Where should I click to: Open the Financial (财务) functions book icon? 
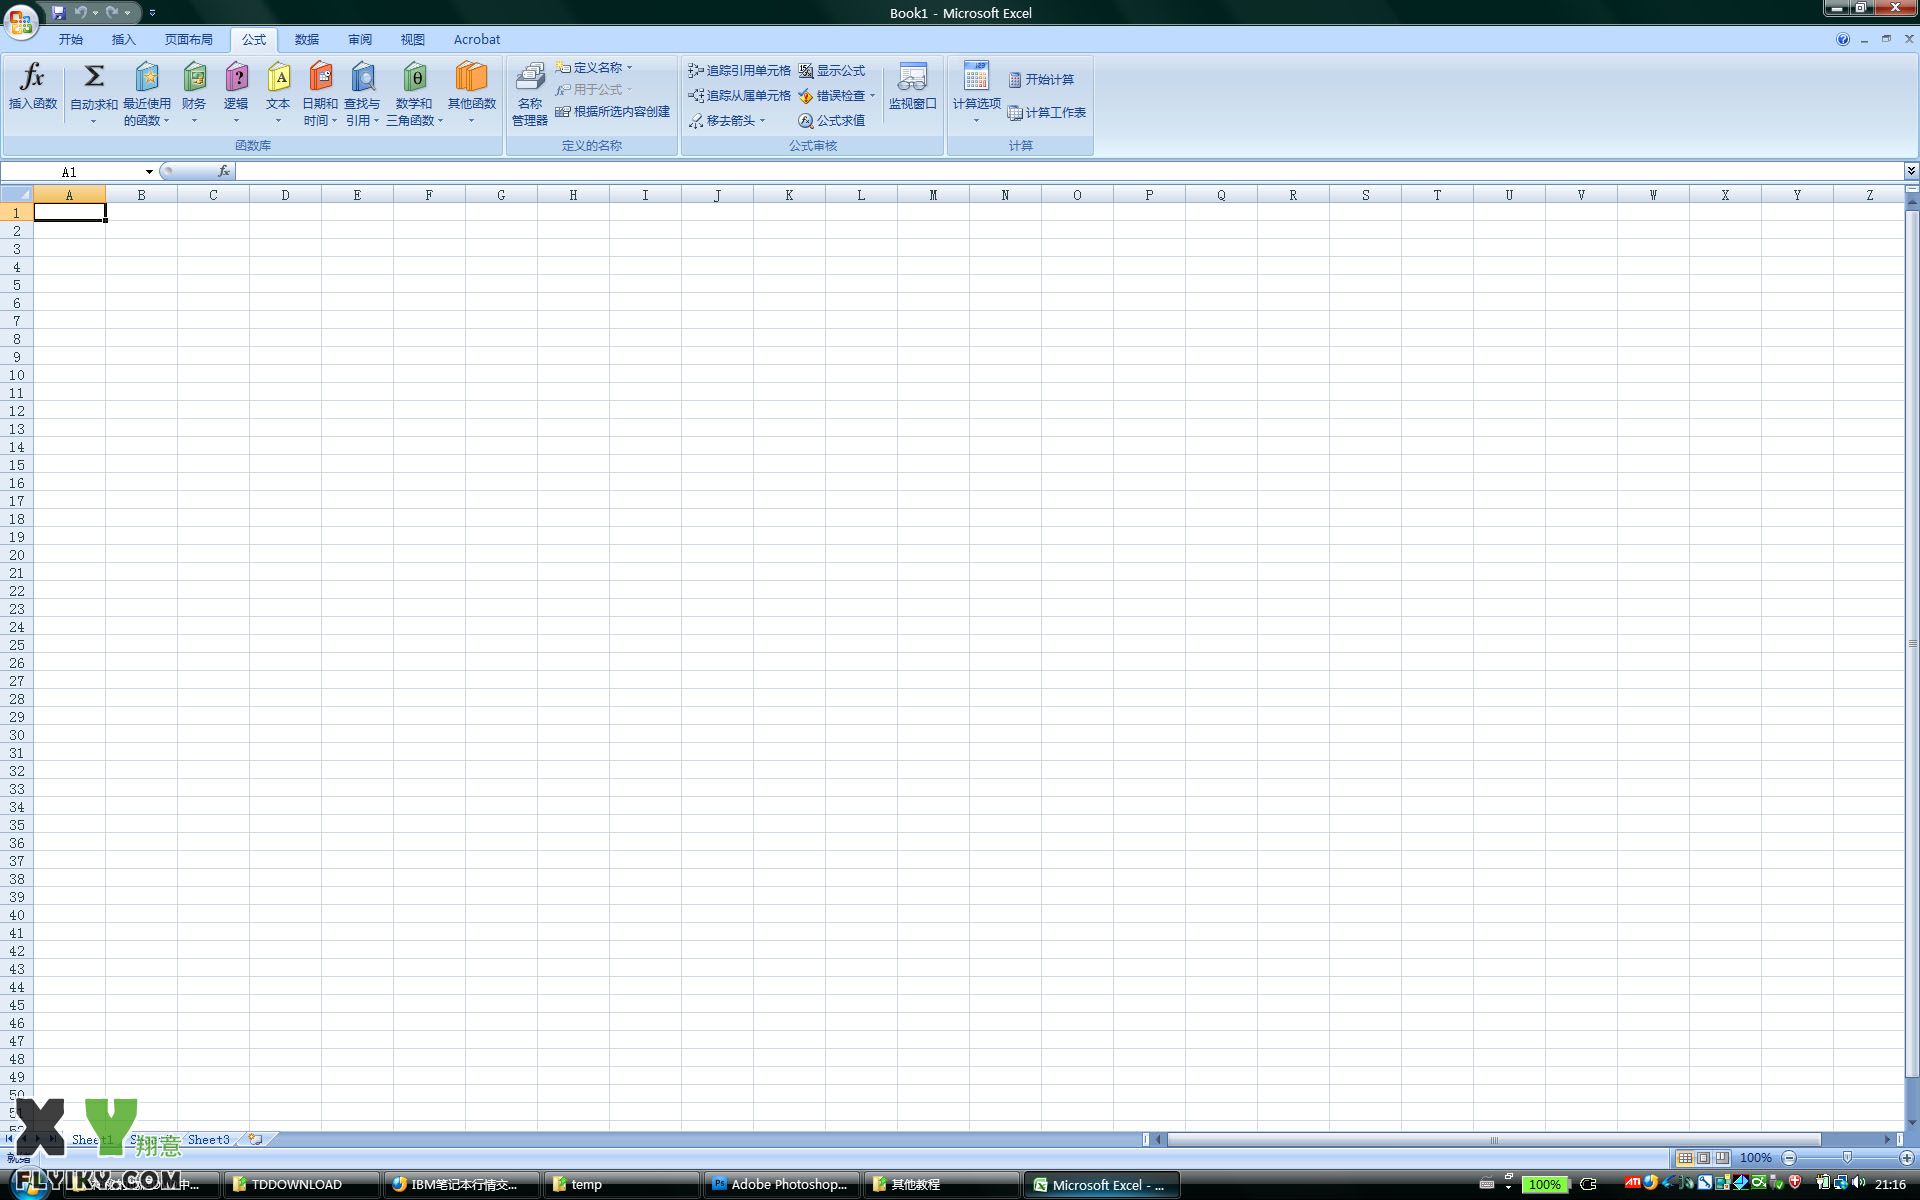pos(194,78)
